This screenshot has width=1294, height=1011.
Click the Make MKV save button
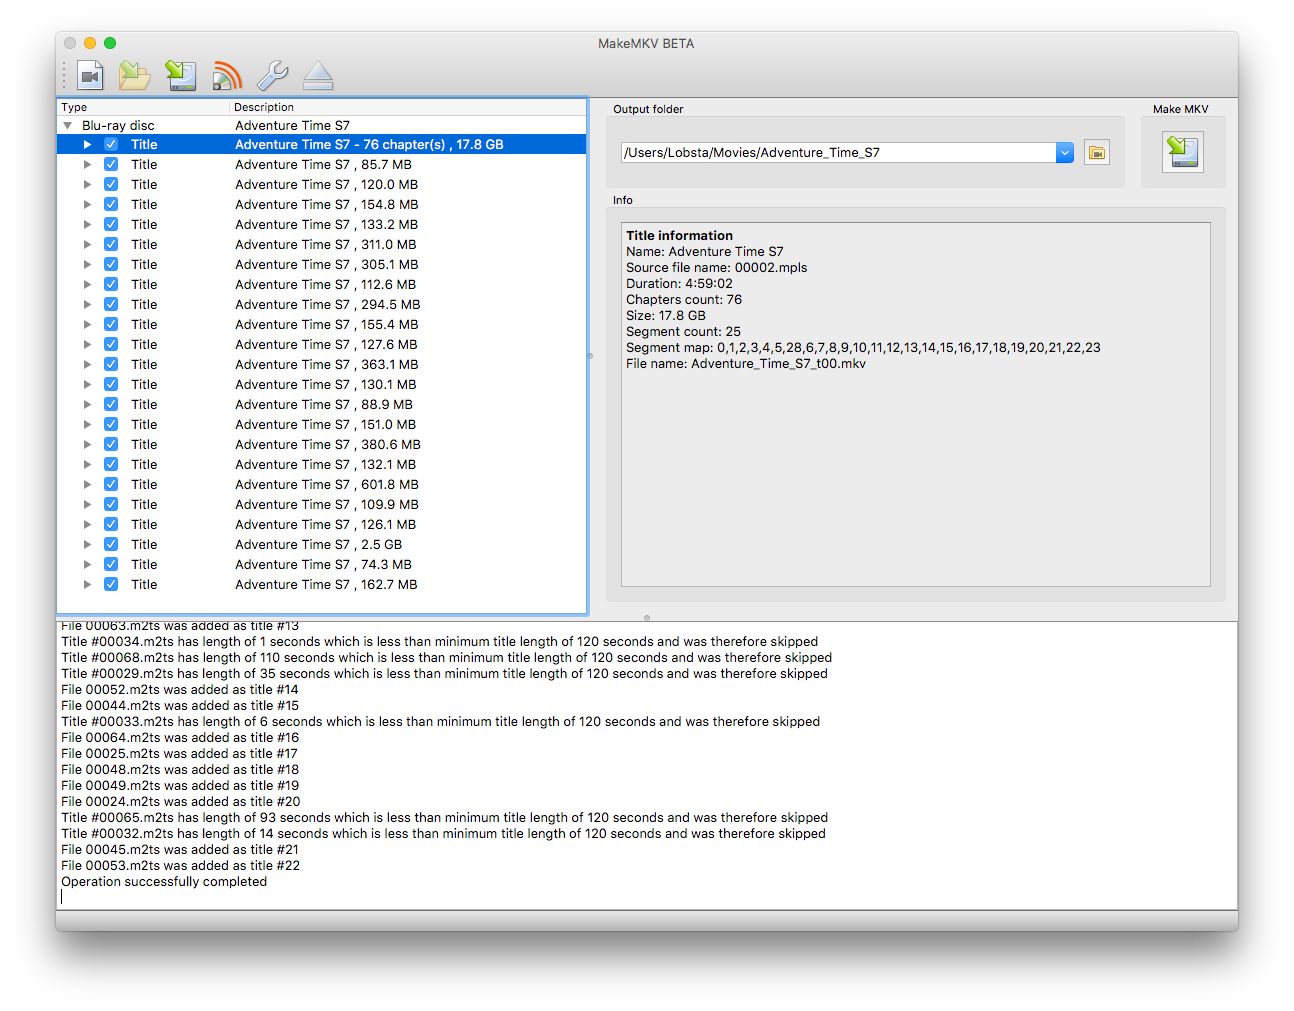point(1183,153)
